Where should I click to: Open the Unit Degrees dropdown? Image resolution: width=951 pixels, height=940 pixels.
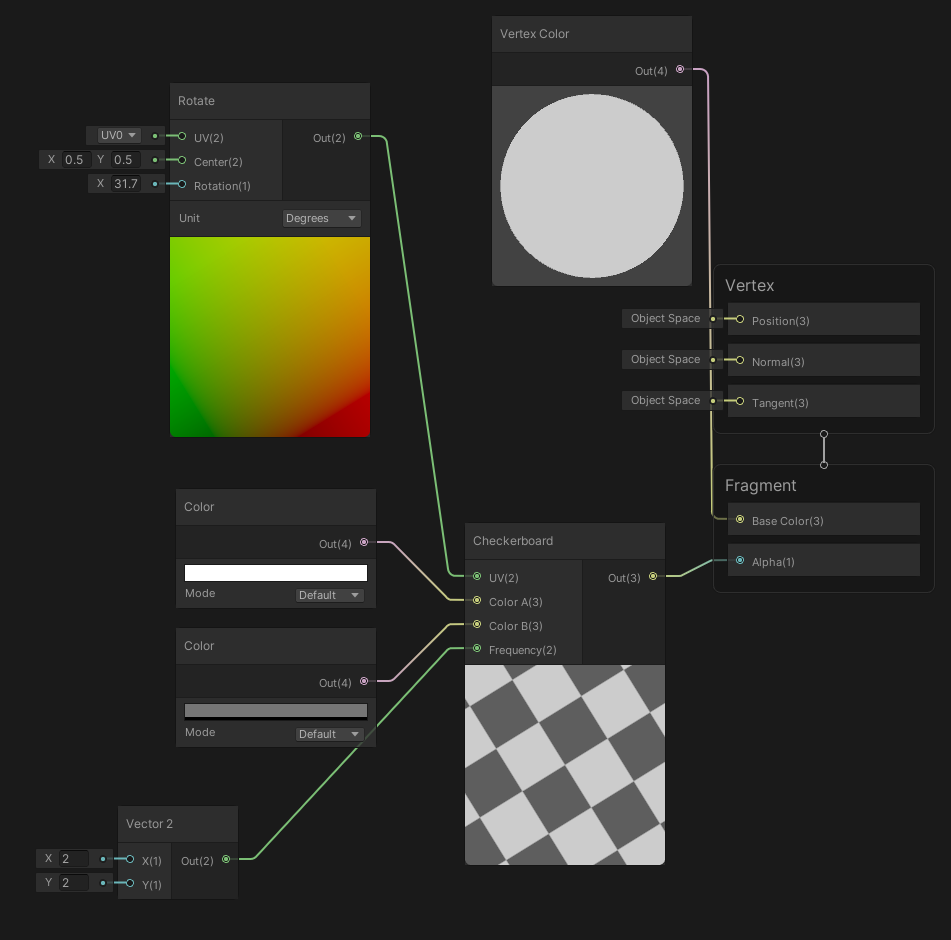coord(321,218)
